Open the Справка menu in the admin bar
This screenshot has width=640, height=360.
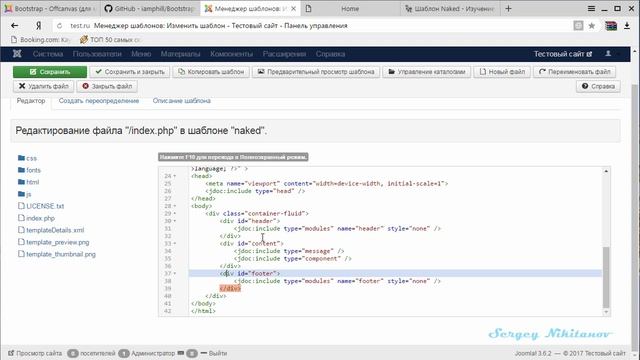(330, 54)
